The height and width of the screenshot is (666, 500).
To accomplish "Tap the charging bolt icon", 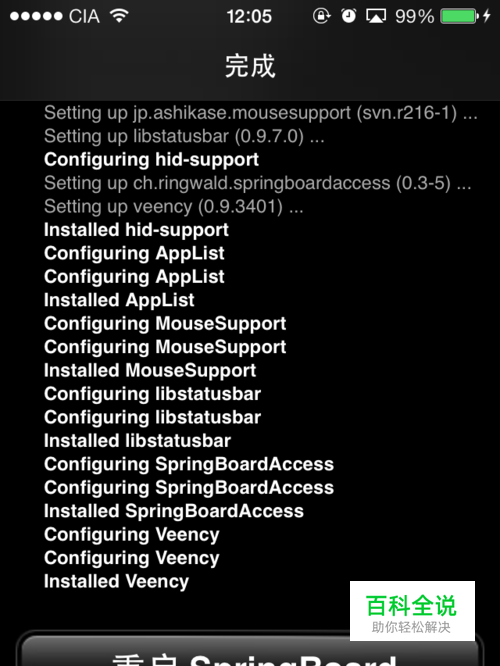I will [x=486, y=16].
